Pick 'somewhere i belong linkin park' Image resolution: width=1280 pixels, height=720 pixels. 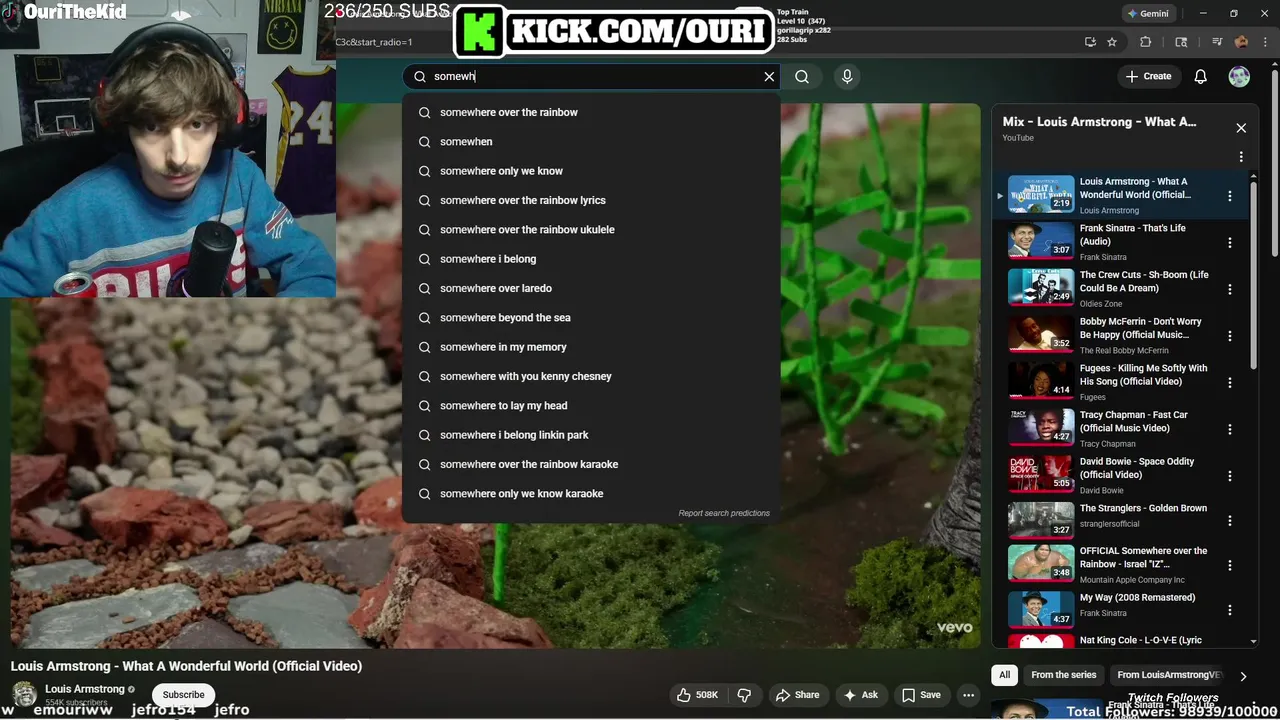coord(591,435)
